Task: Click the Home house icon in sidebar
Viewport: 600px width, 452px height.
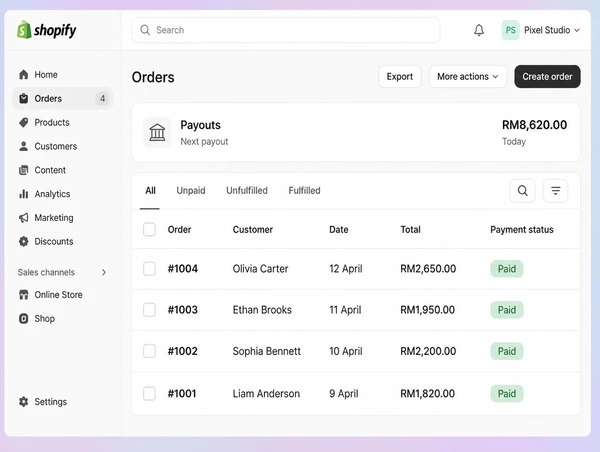Action: coord(24,74)
